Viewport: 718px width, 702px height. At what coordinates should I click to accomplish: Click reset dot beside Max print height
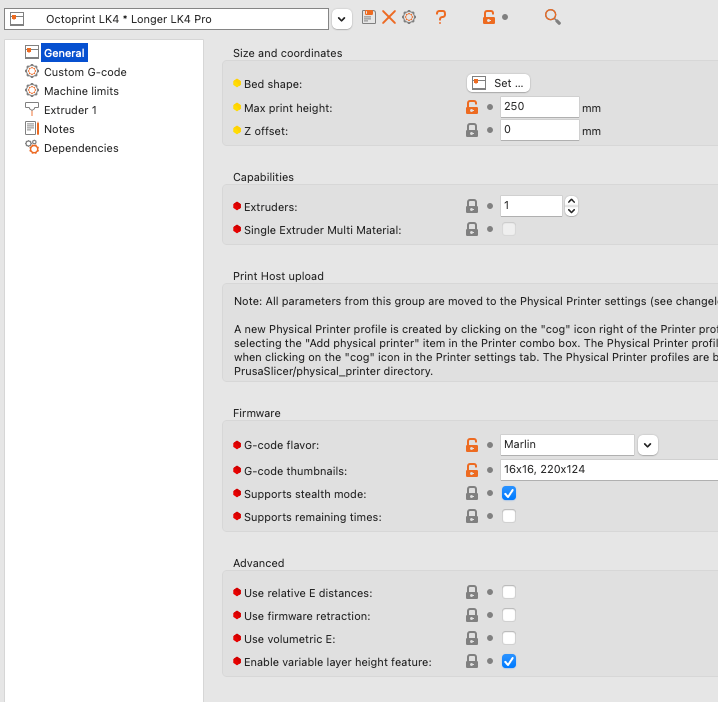pos(490,107)
